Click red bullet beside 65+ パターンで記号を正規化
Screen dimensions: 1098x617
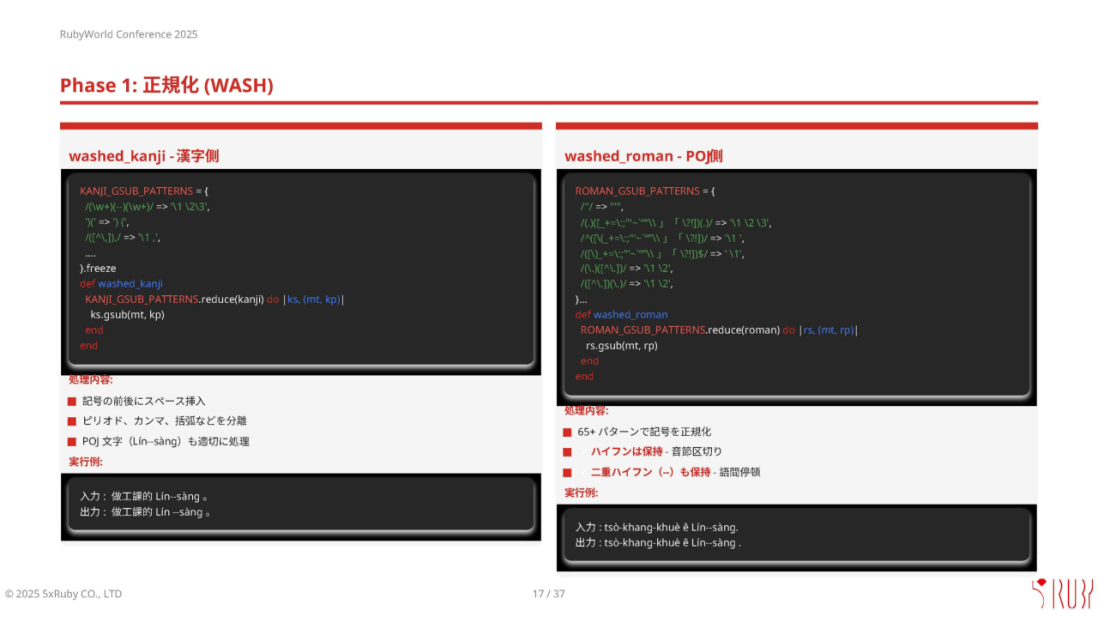click(x=567, y=432)
